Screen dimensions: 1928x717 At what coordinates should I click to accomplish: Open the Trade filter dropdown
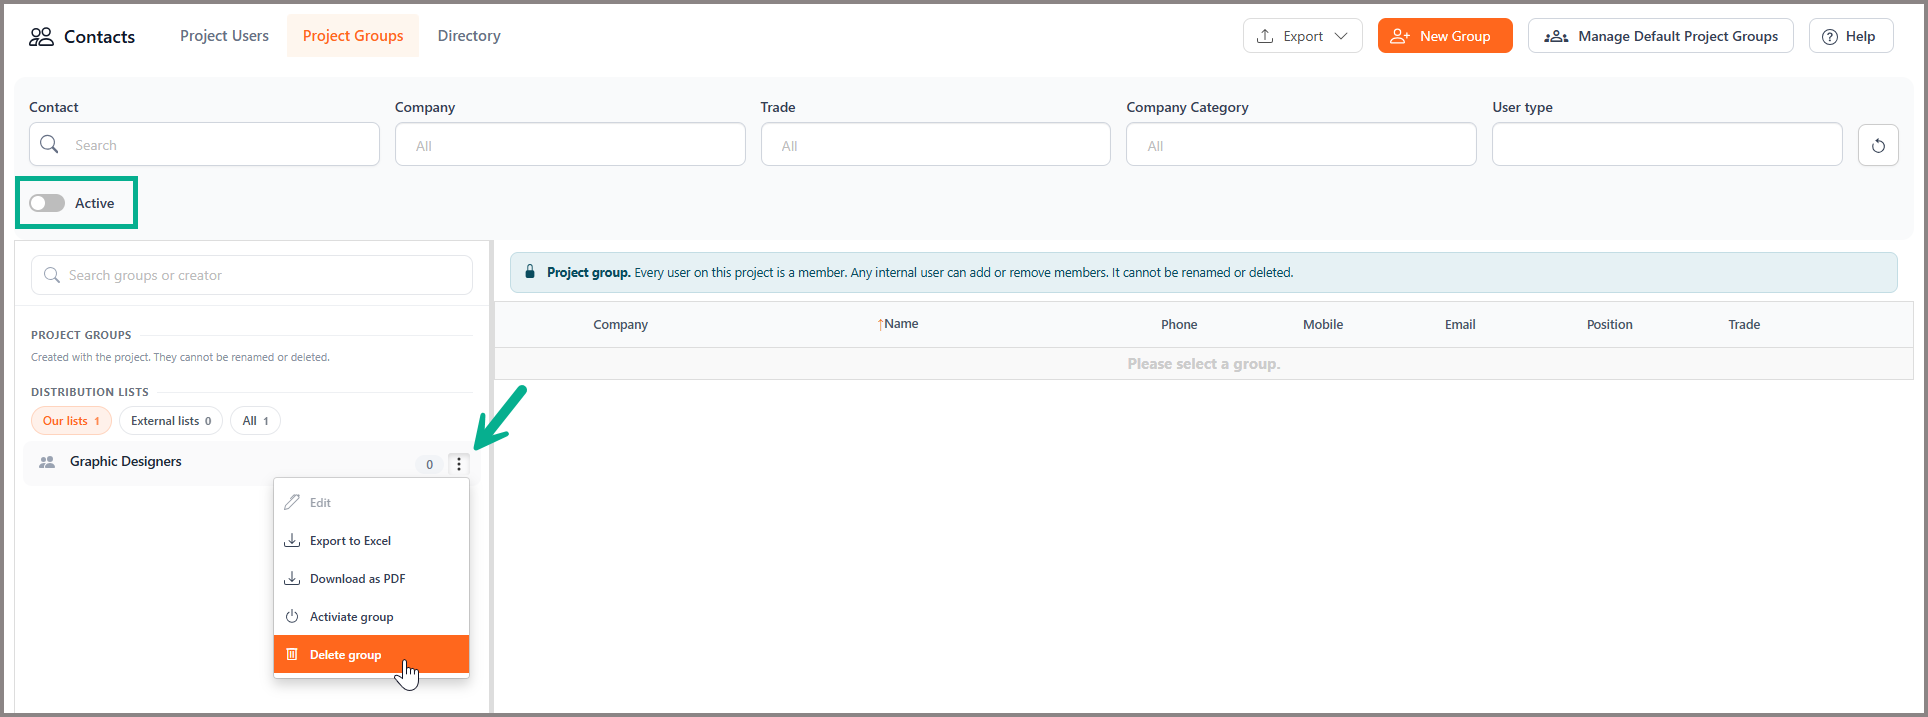pyautogui.click(x=936, y=145)
